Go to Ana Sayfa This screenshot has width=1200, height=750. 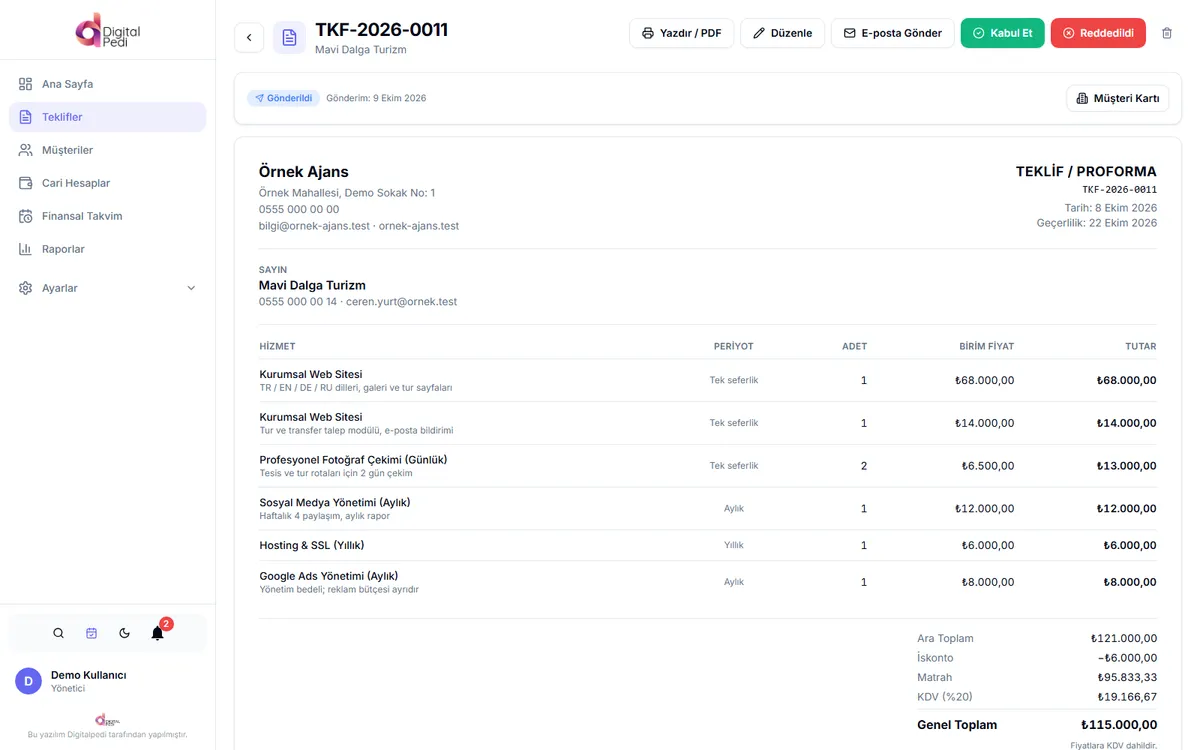(108, 84)
